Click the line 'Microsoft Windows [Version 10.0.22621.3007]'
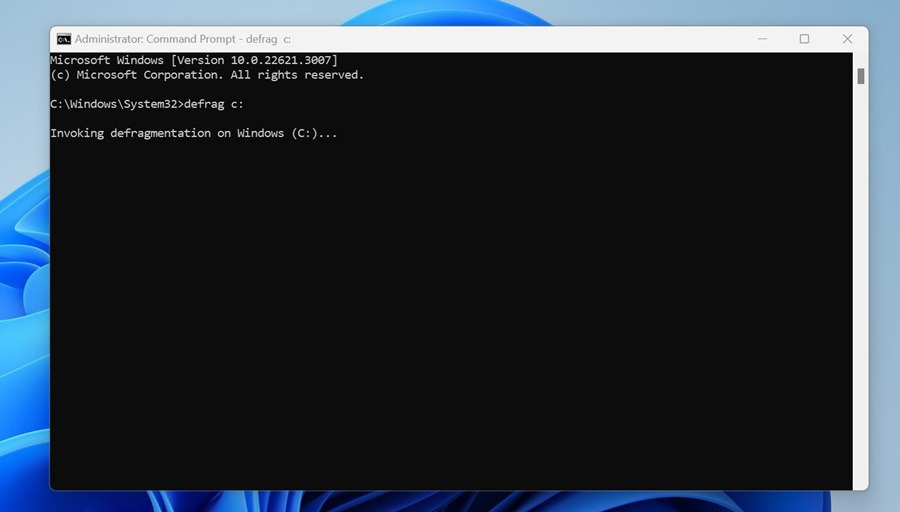900x512 pixels. (x=194, y=60)
